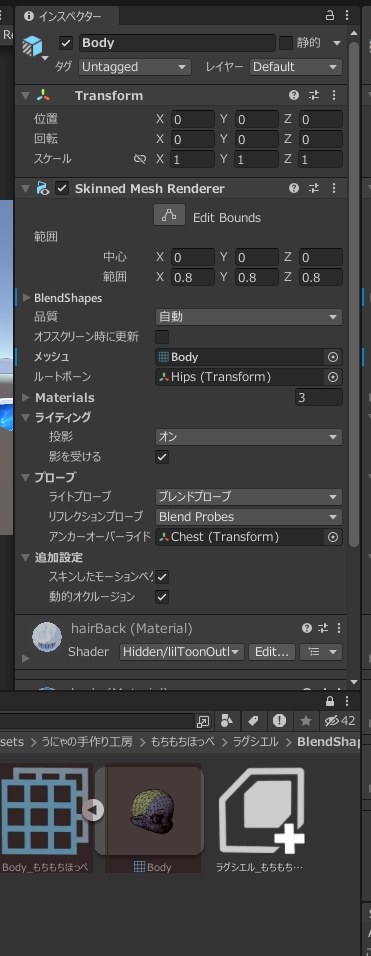Click the GameObject cube icon
Screen dimensions: 371x956
32,46
